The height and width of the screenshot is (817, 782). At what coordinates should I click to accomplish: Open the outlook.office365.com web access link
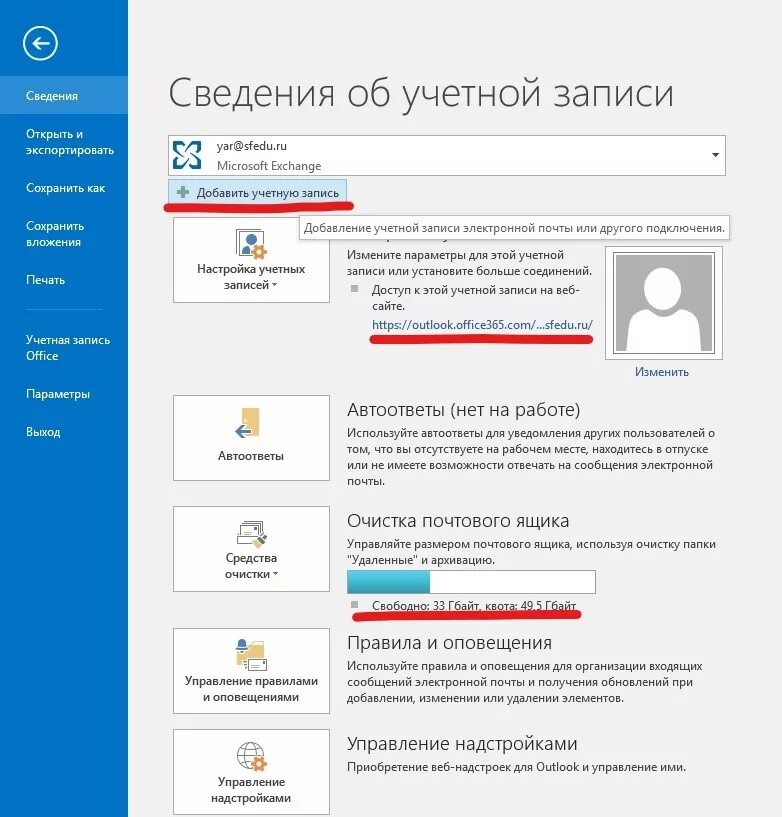482,325
